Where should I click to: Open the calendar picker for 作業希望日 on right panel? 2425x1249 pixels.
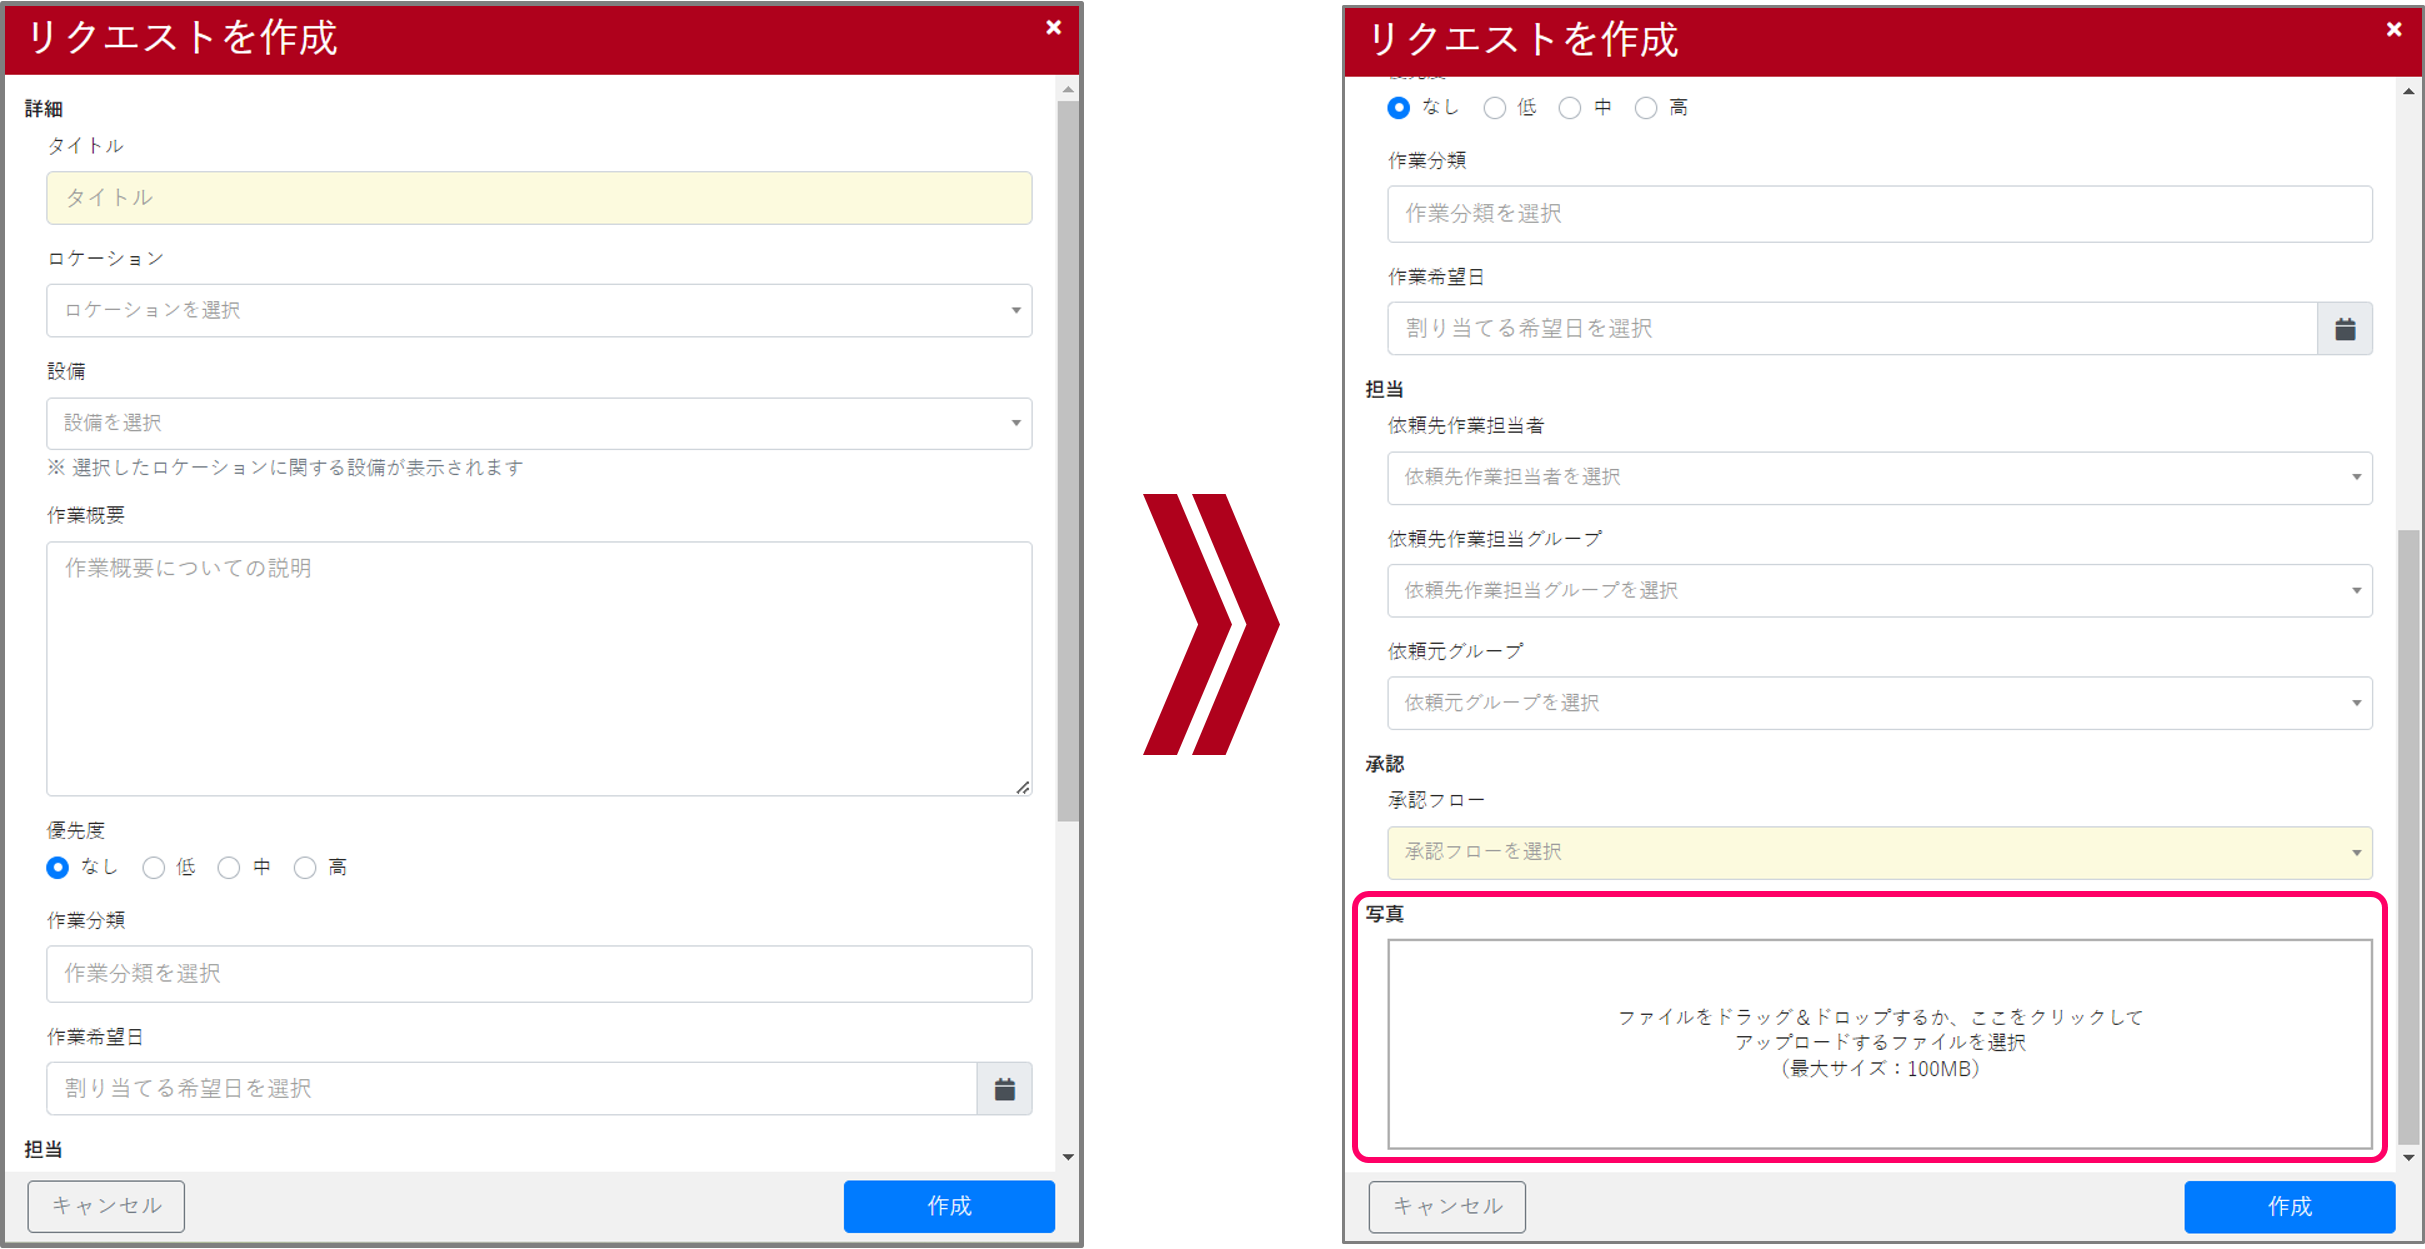[x=2345, y=328]
